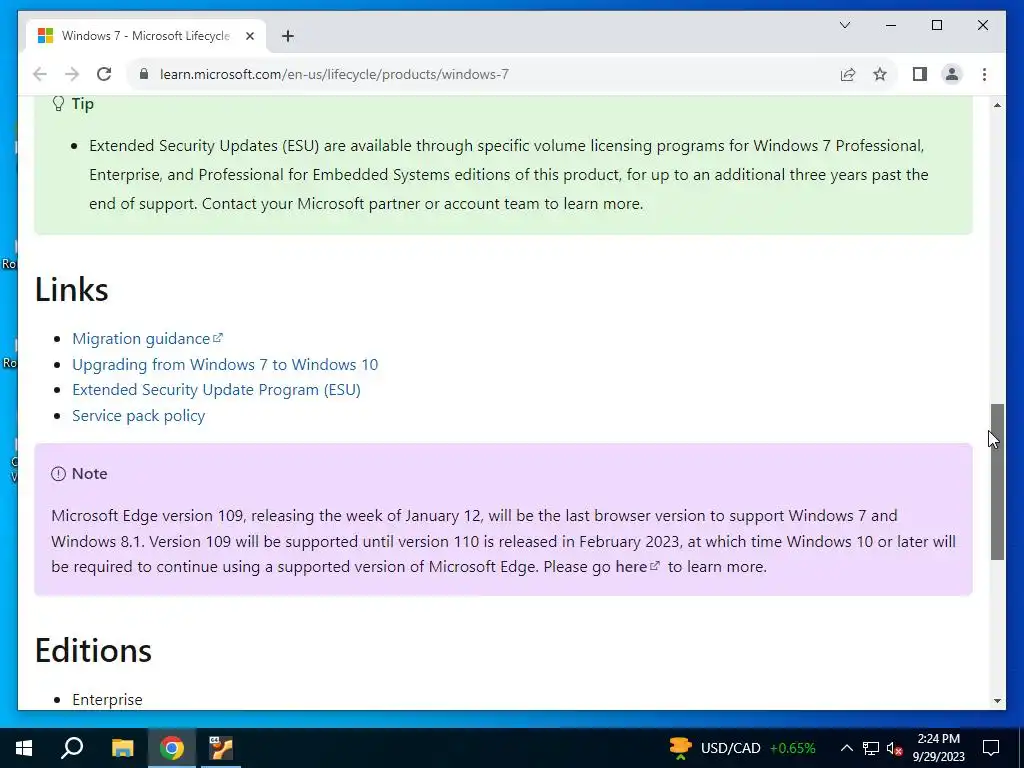Go back with the browser back arrow
This screenshot has width=1024, height=768.
[x=40, y=74]
